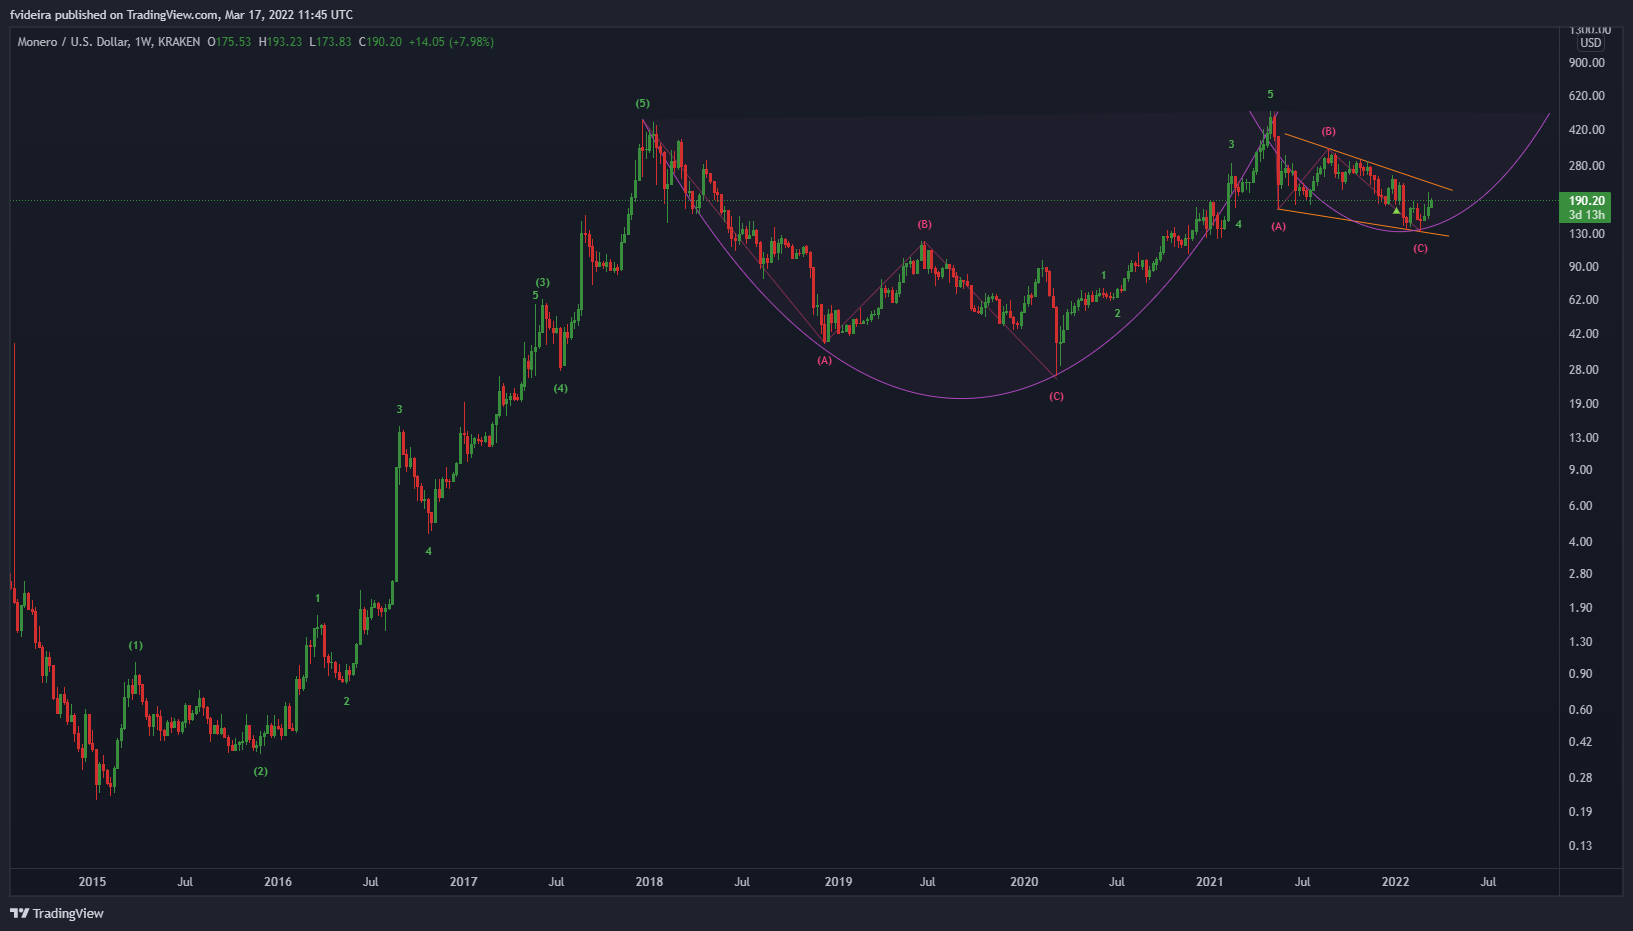Screen dimensions: 1633x931
Task: Click the high value 'H193.23'
Action: 280,42
